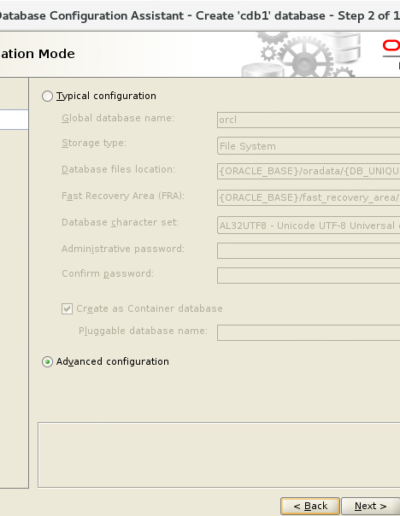Click the Typical configuration label text
400x516 pixels.
click(x=106, y=96)
